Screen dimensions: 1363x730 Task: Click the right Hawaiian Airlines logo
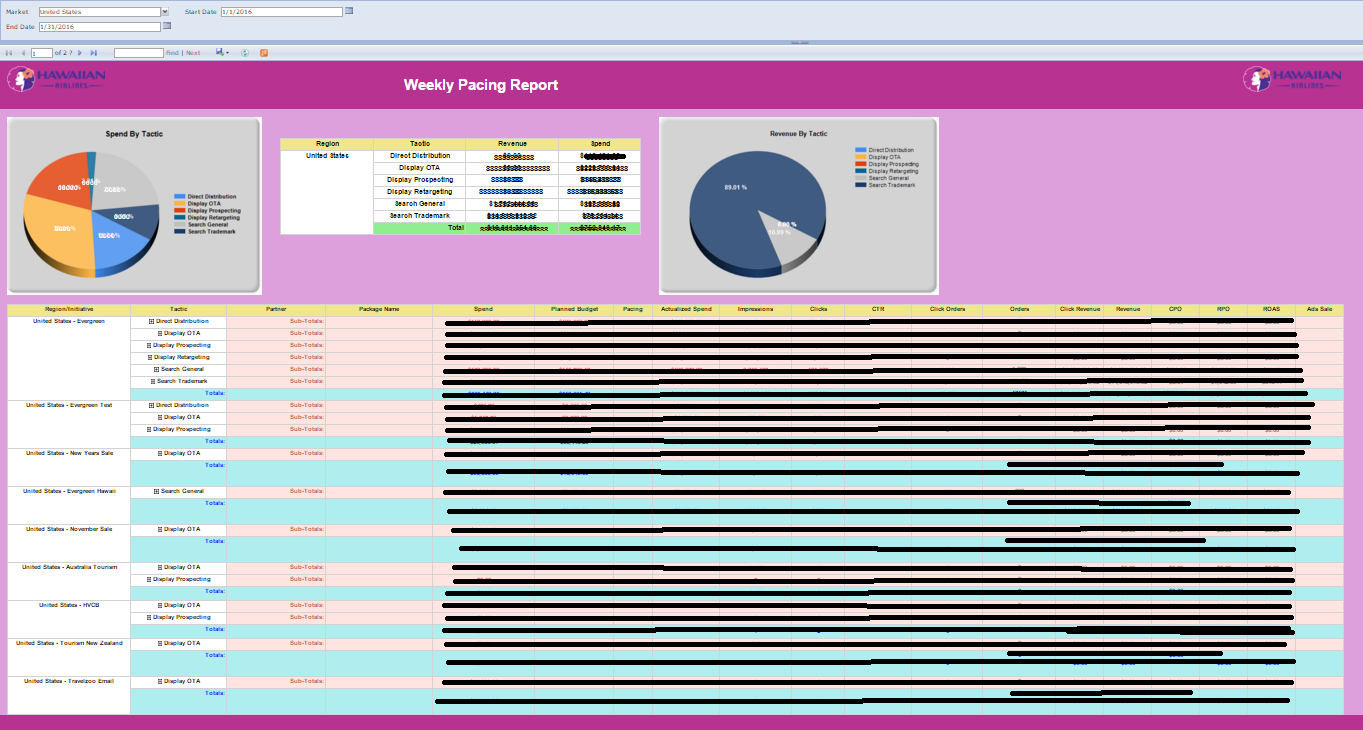coord(1292,79)
